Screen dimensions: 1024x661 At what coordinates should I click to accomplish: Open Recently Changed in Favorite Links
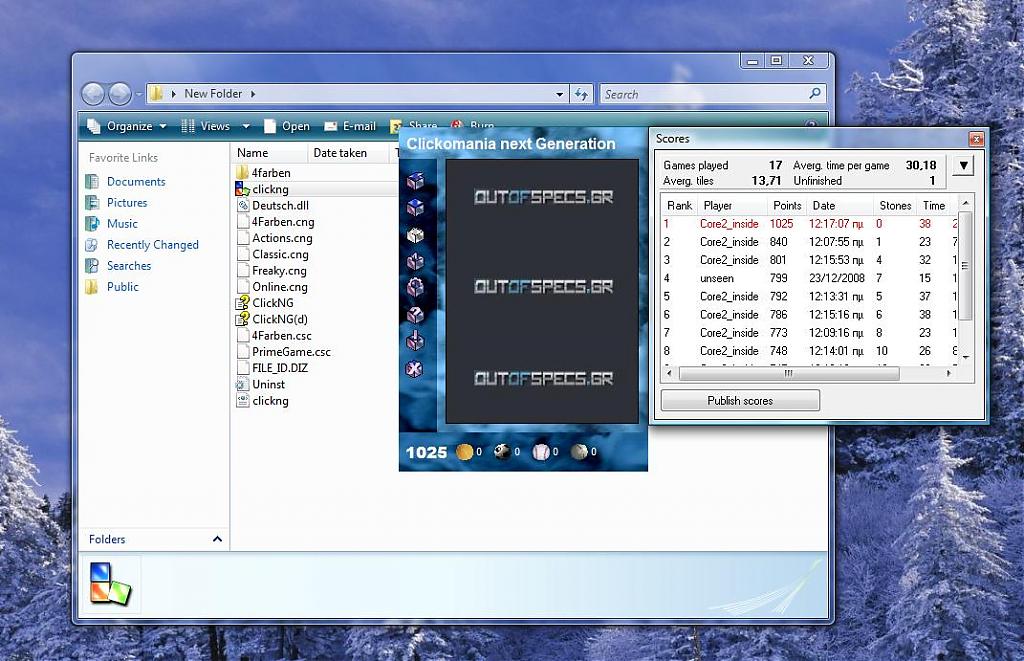pos(142,244)
